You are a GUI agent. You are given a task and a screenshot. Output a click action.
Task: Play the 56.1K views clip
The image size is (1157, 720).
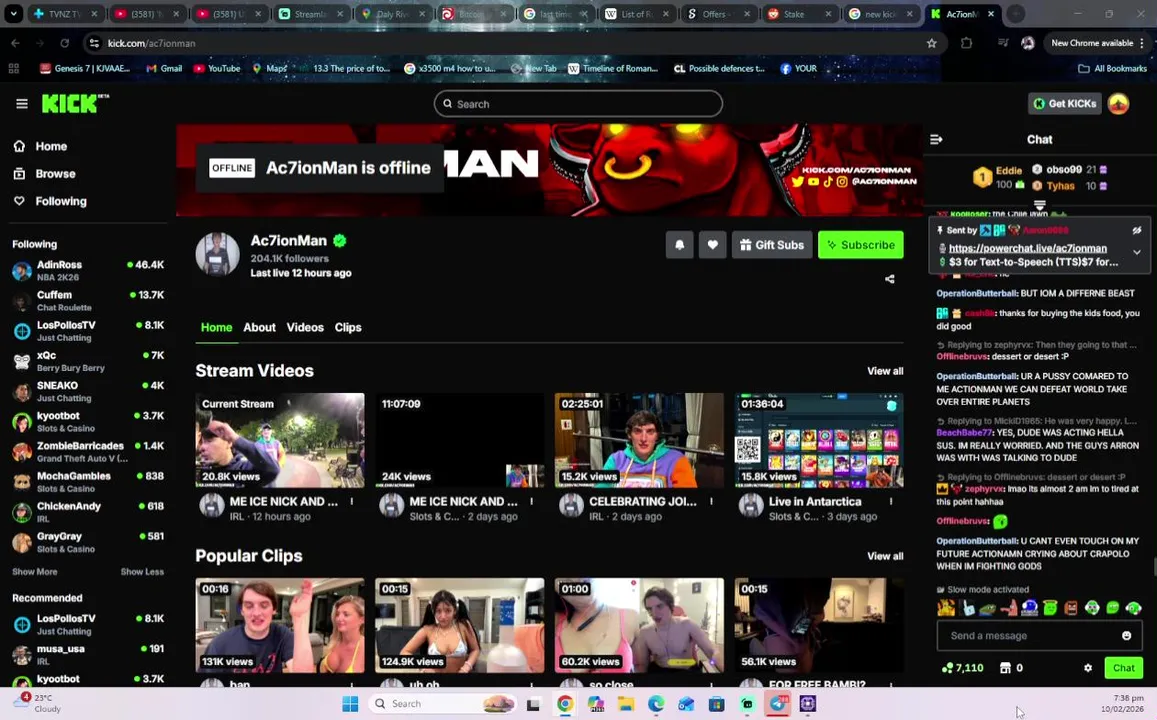[x=819, y=626]
